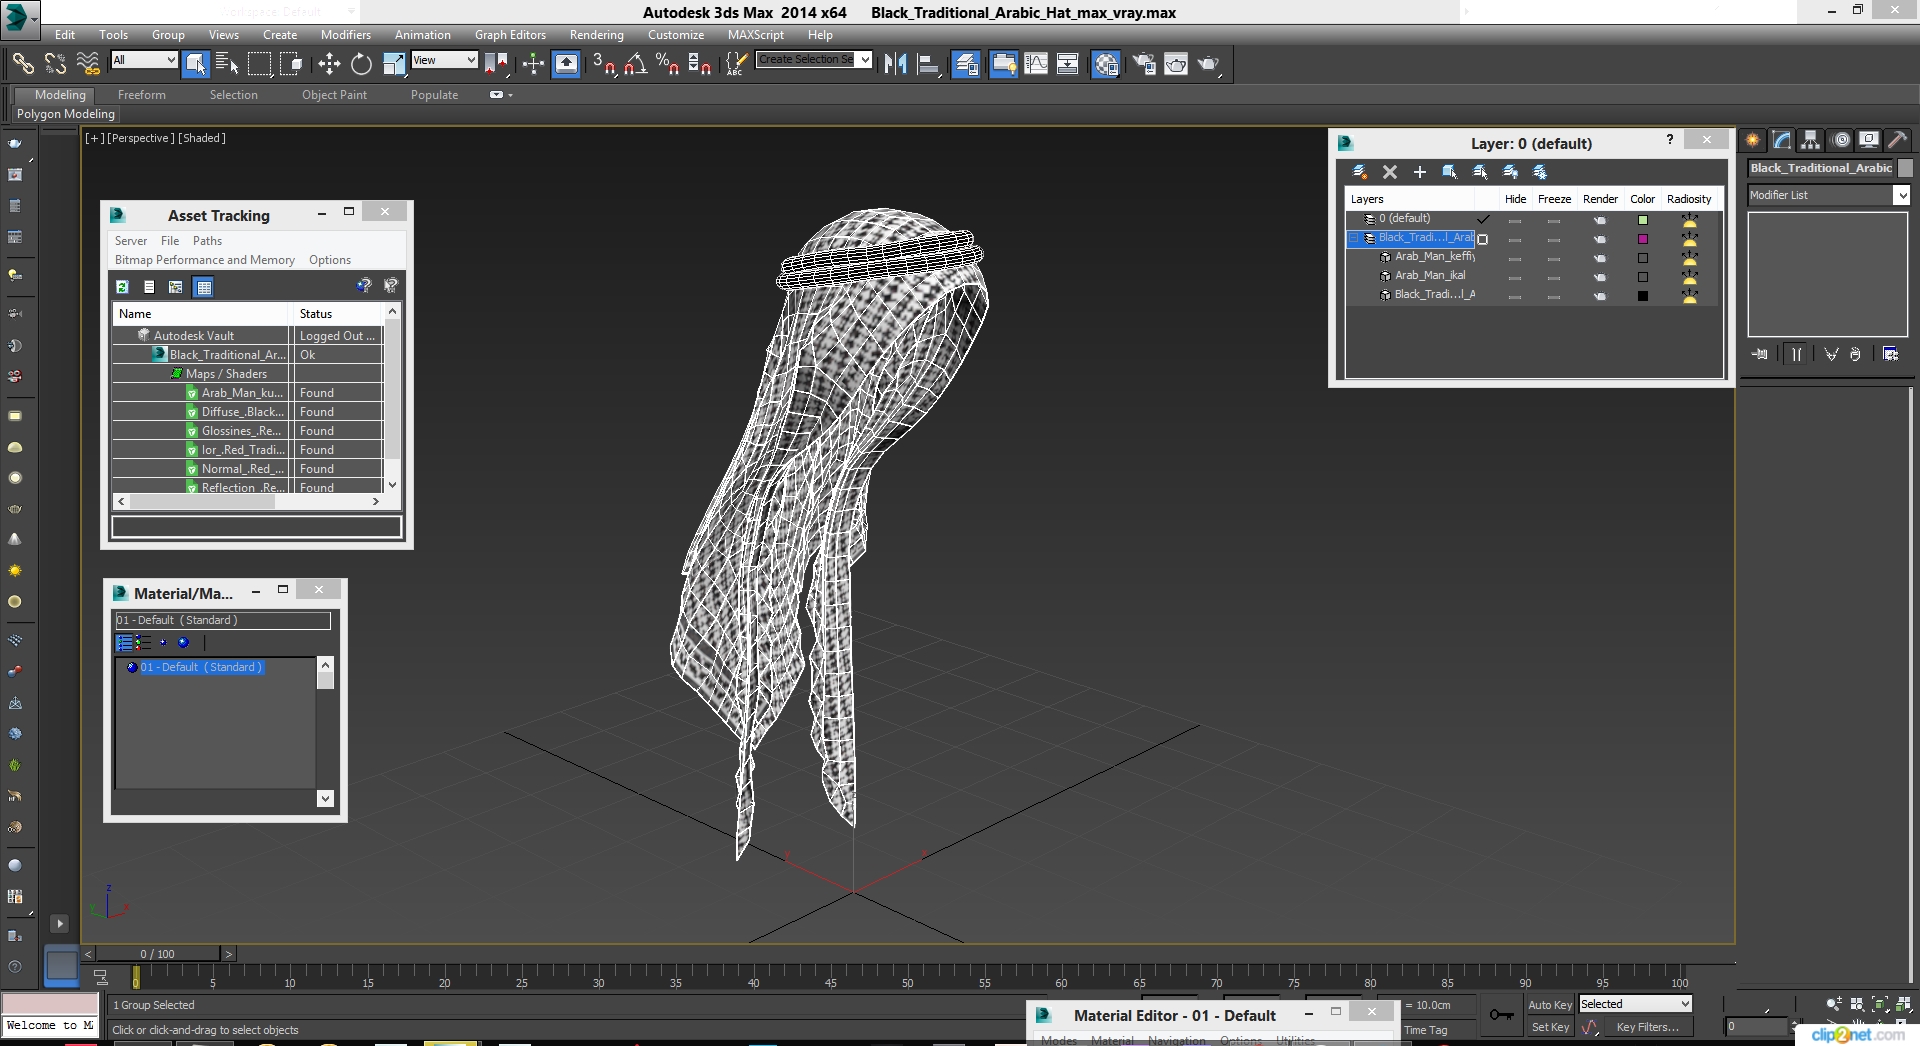Open the Schematic View
The width and height of the screenshot is (1920, 1046).
click(x=1067, y=64)
